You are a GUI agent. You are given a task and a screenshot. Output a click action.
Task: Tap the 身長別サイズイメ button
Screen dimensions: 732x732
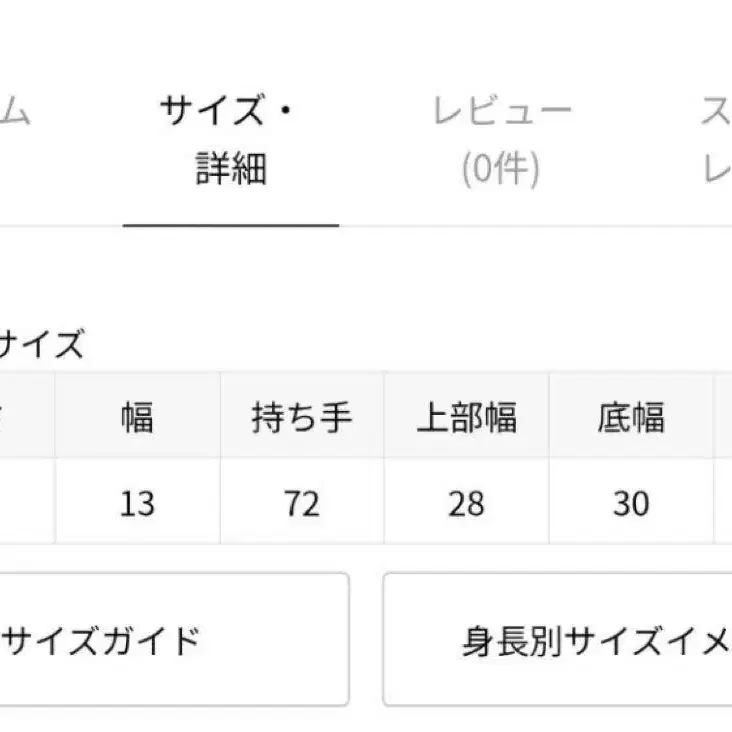[558, 640]
